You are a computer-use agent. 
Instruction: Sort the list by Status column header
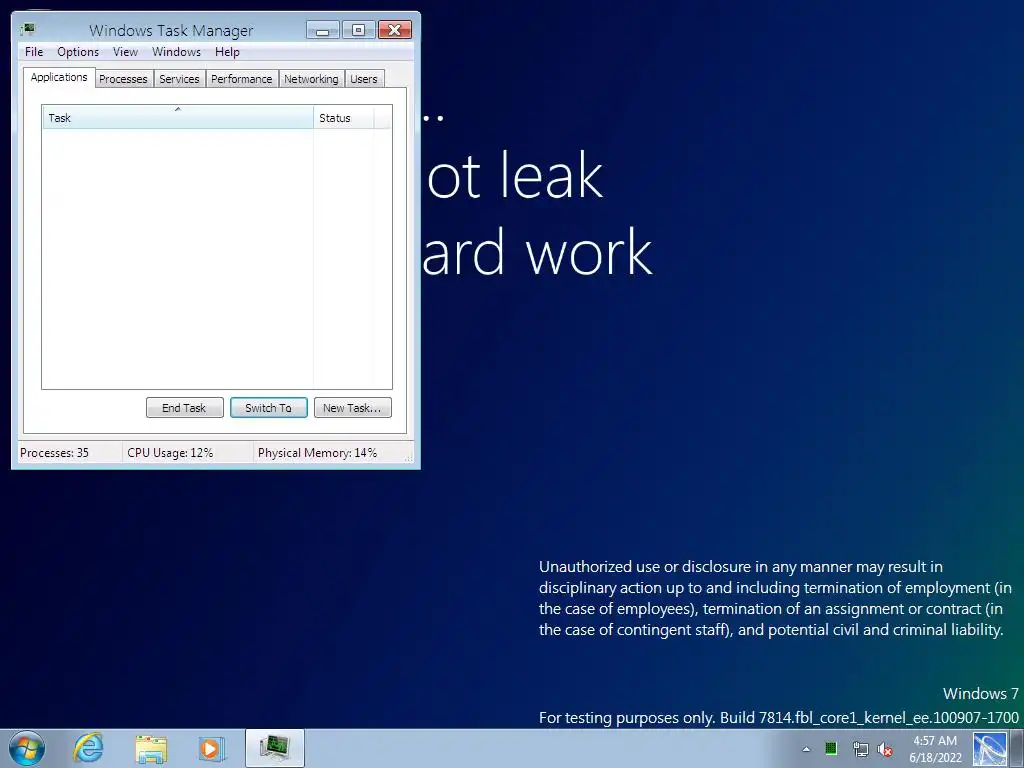click(344, 118)
